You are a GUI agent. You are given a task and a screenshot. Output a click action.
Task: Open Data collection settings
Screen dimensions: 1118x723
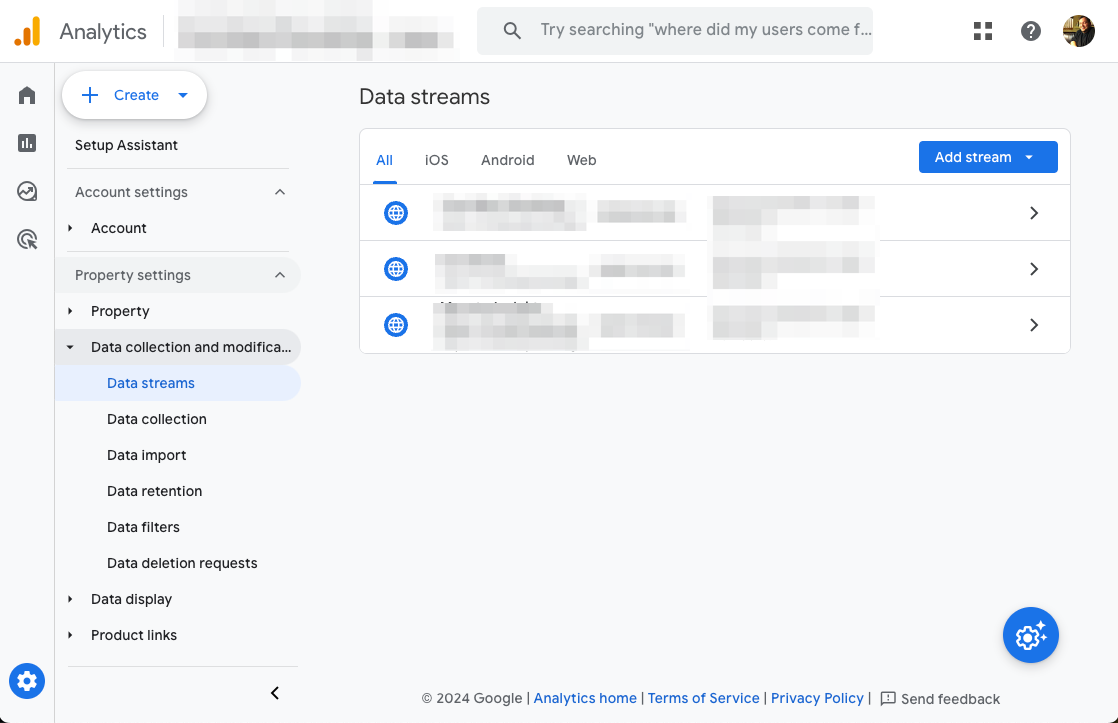click(157, 419)
